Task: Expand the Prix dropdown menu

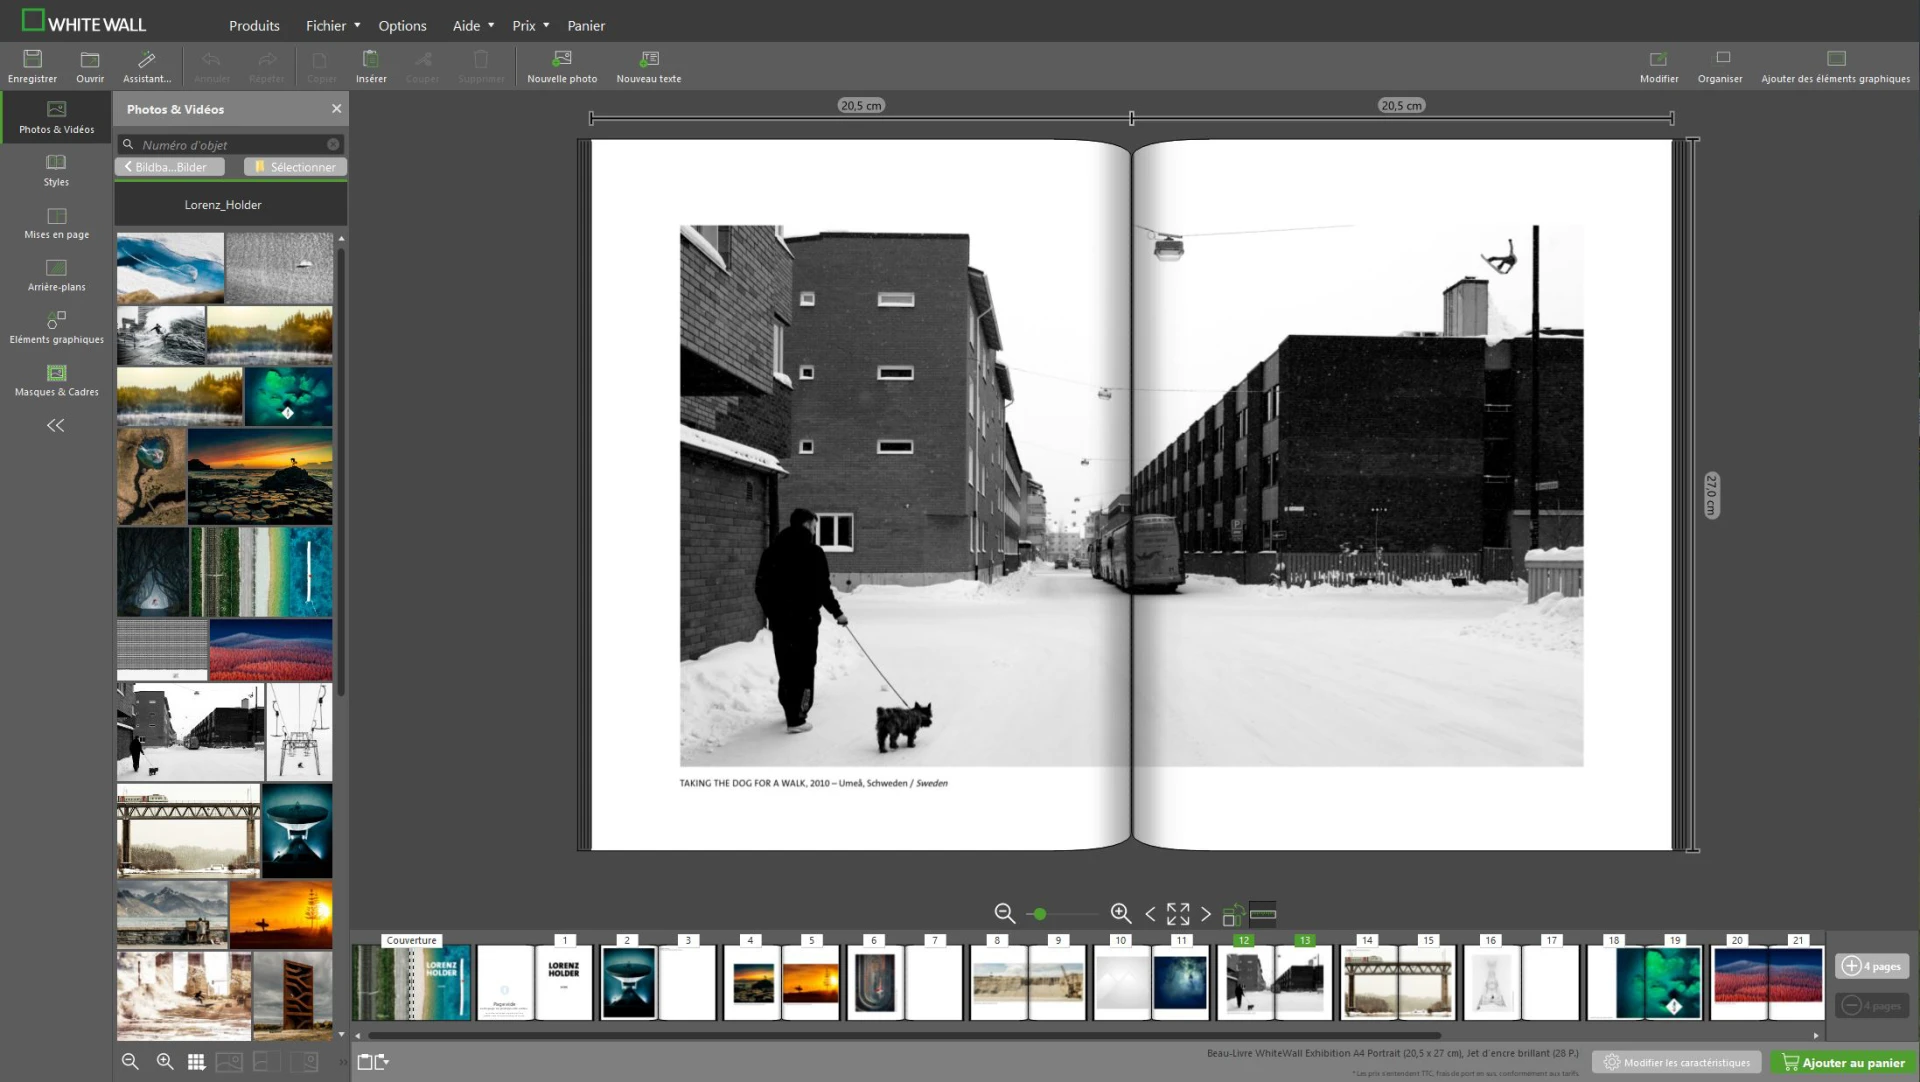Action: pos(530,26)
